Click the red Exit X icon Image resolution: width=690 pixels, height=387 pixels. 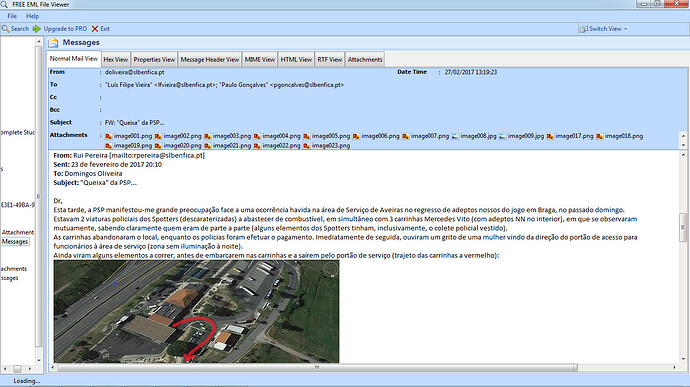pos(95,29)
